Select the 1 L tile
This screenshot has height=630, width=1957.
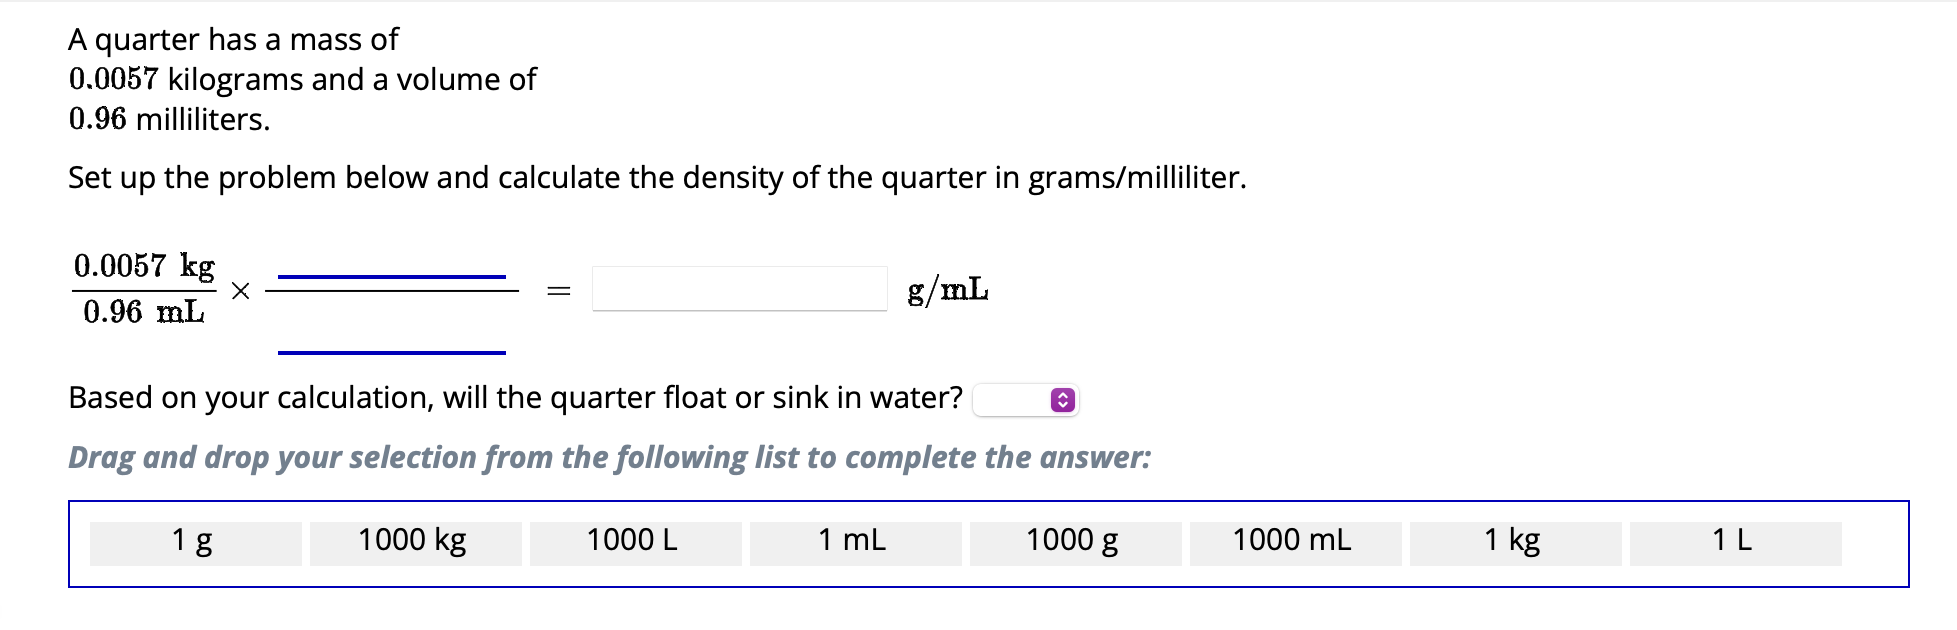1733,541
